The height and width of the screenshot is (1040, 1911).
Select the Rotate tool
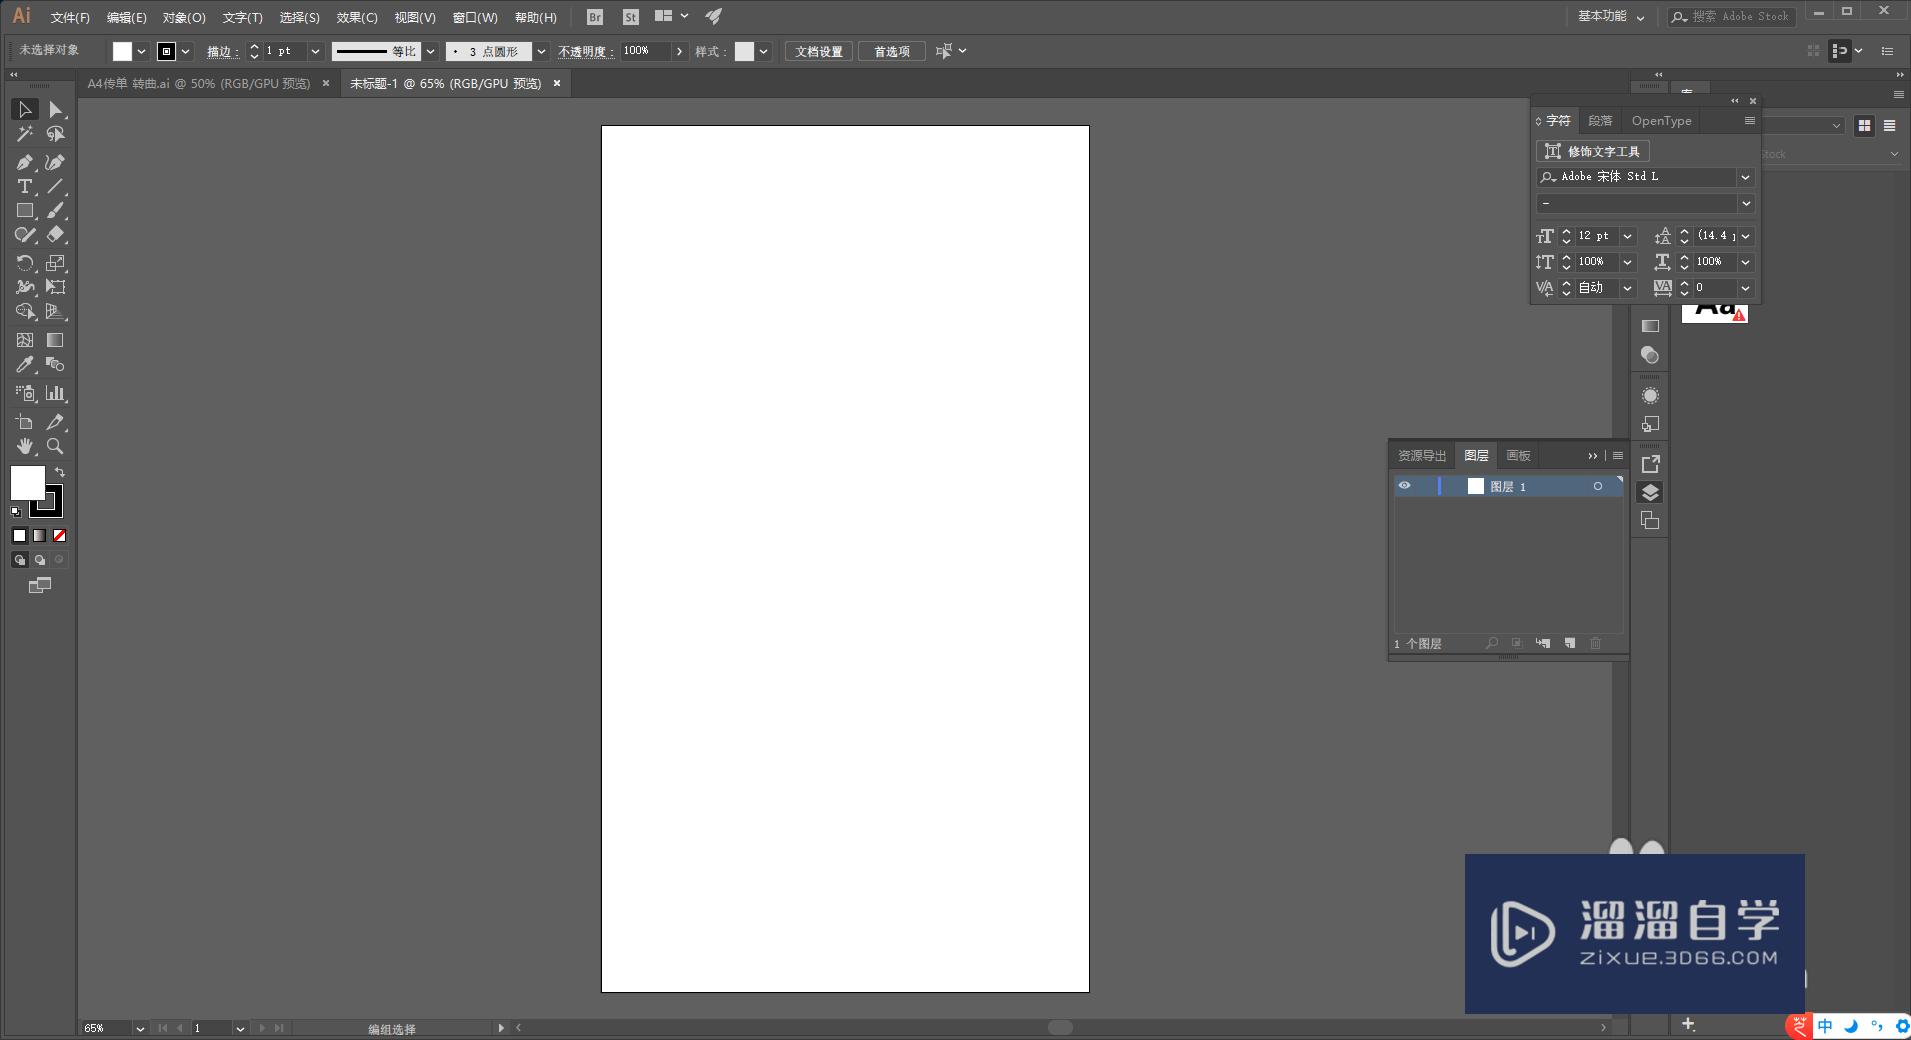click(x=25, y=263)
